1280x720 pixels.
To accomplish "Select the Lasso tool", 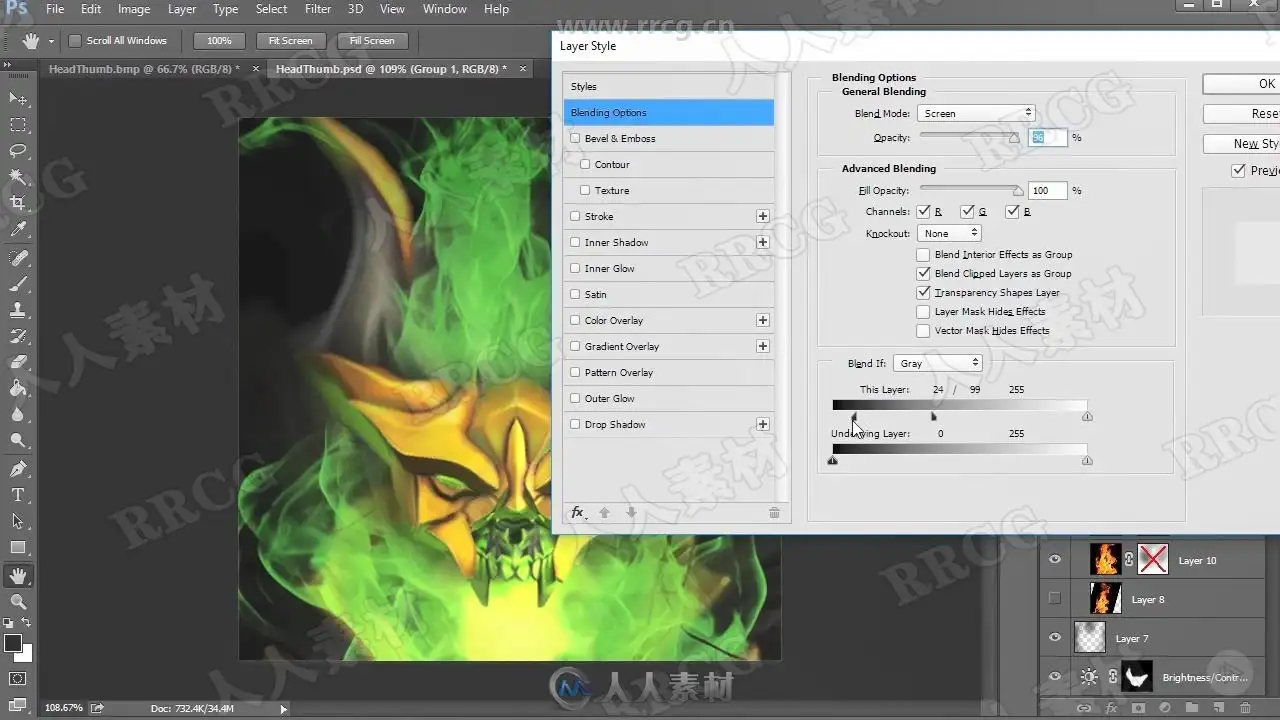I will coord(18,151).
